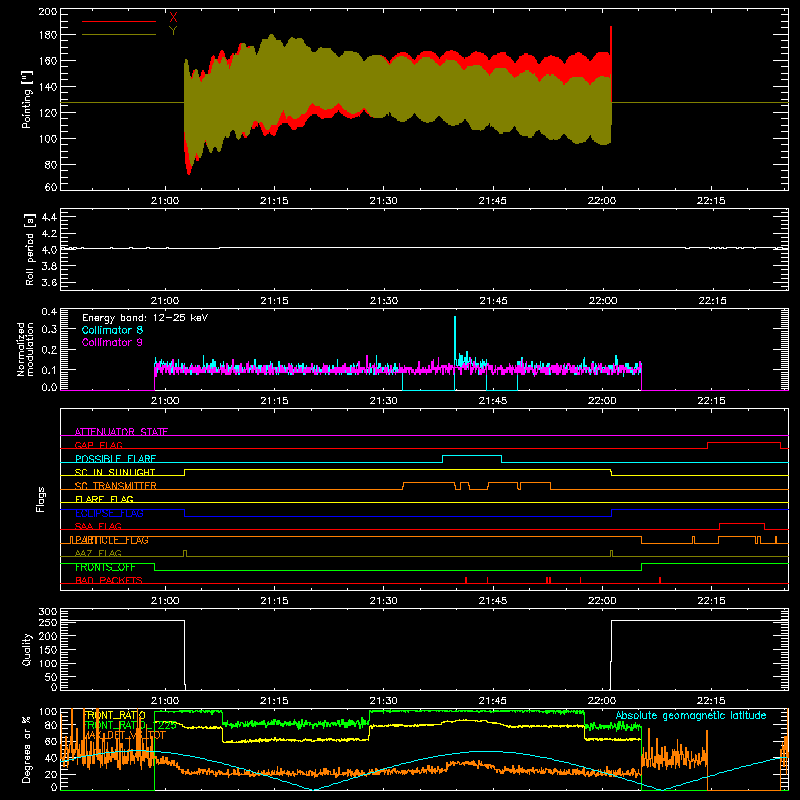The height and width of the screenshot is (800, 800).
Task: Click the green FRONT_RATIO_1225 legend label
Action: click(130, 725)
